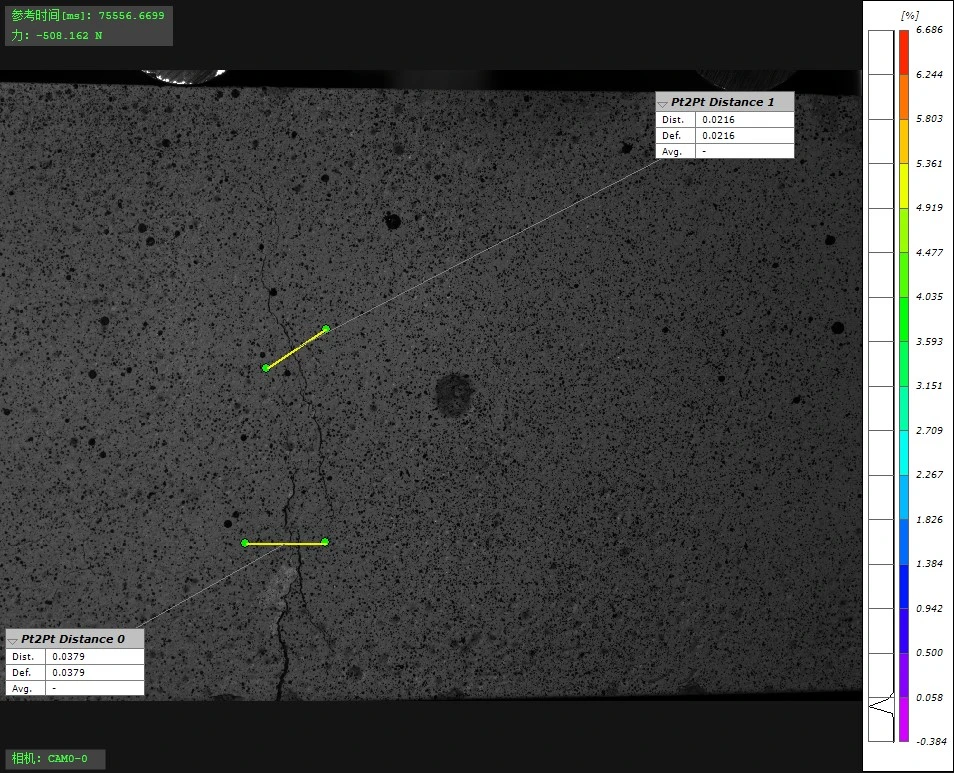Click the yellow segment of the color legend
Screen dimensions: 954x773
(903, 185)
